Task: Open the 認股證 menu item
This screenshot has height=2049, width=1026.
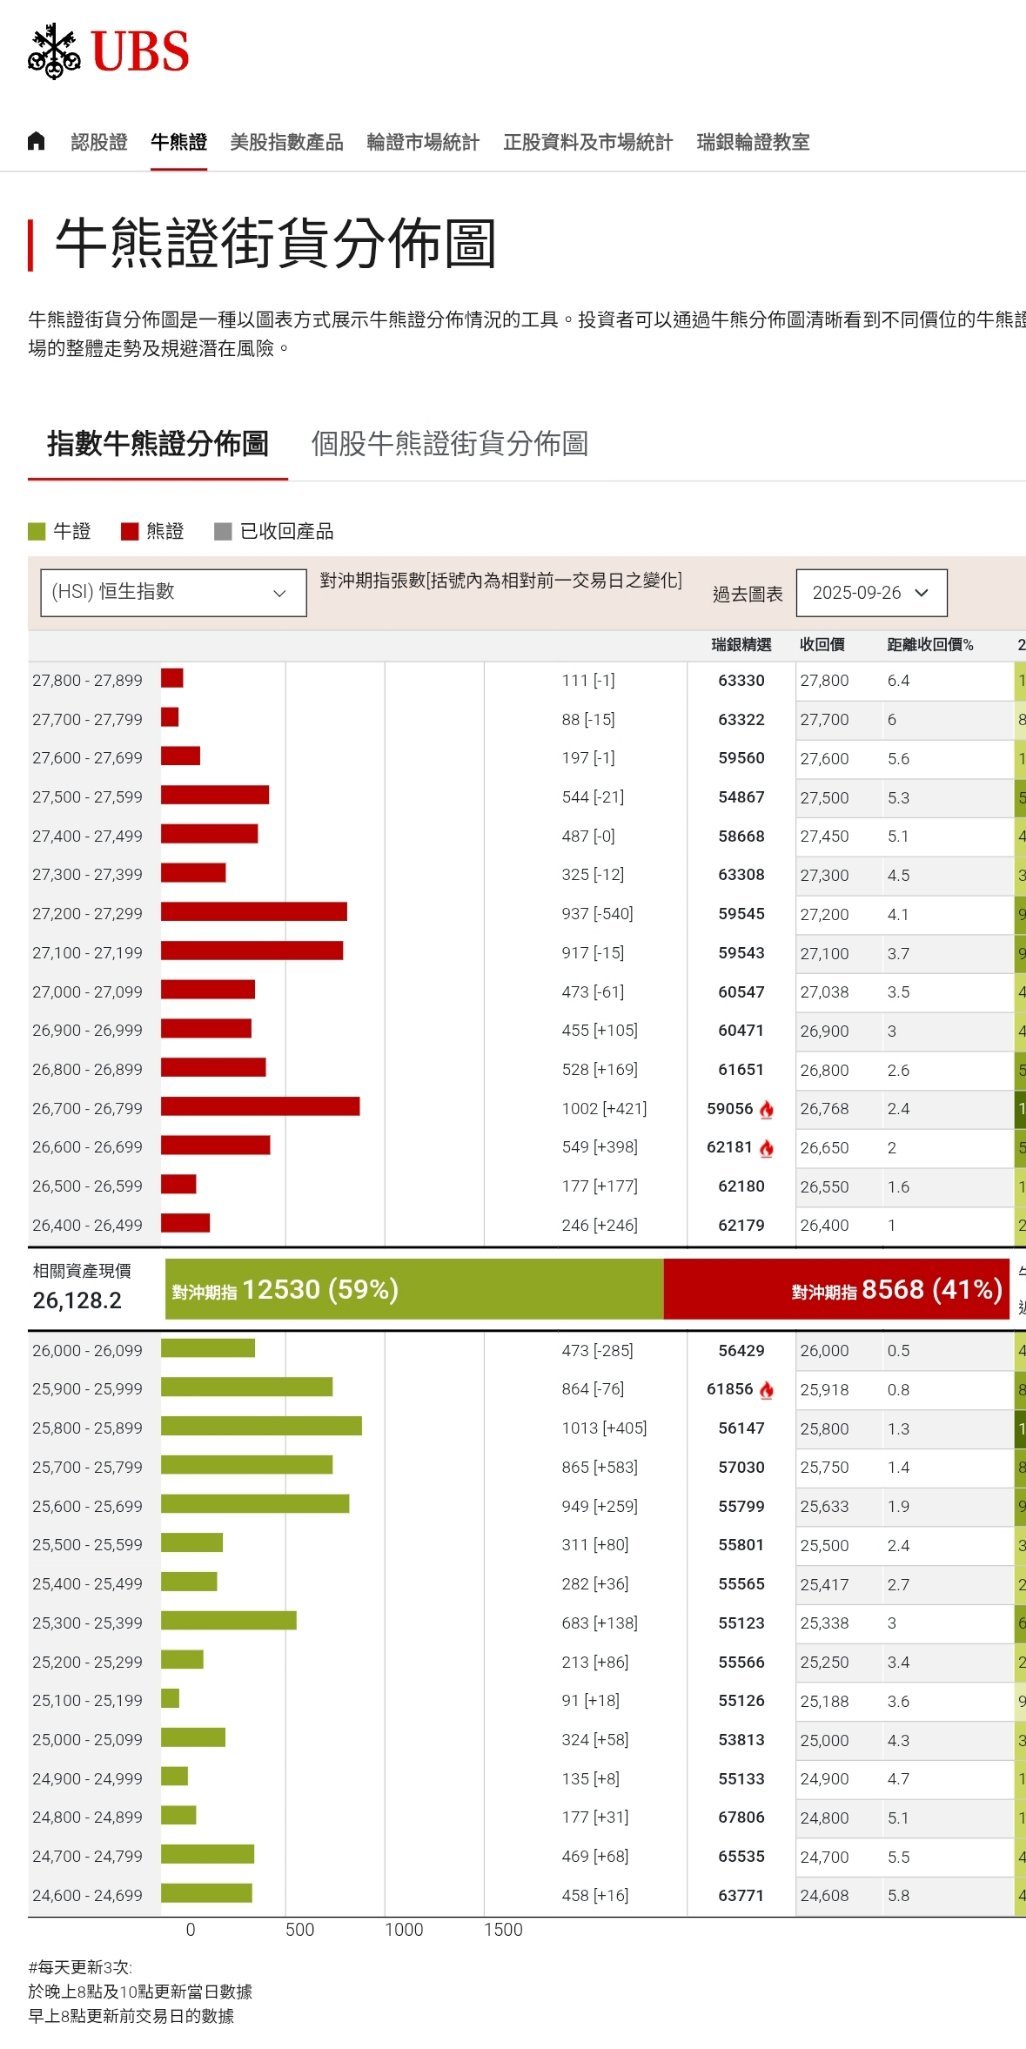Action: click(x=99, y=142)
